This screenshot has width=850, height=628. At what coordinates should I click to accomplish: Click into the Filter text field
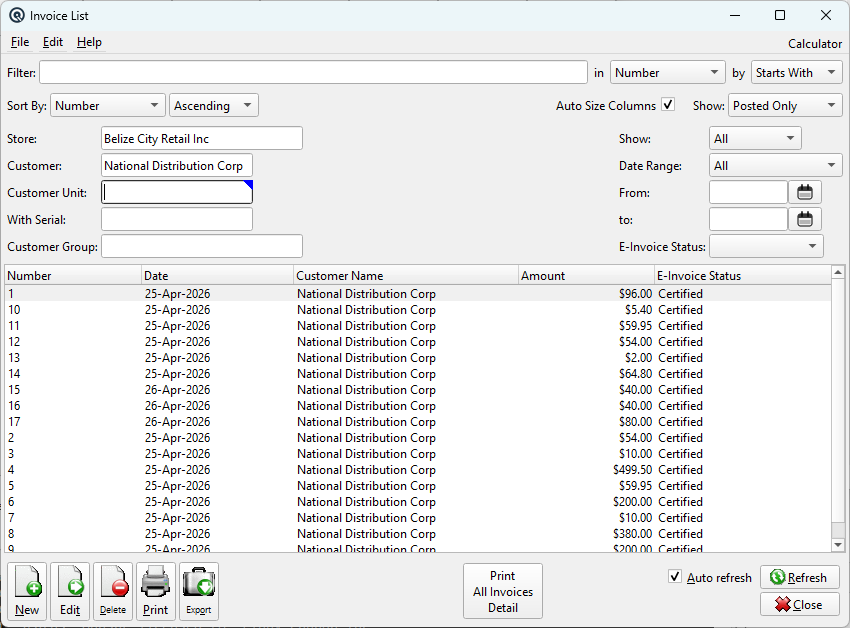click(313, 73)
